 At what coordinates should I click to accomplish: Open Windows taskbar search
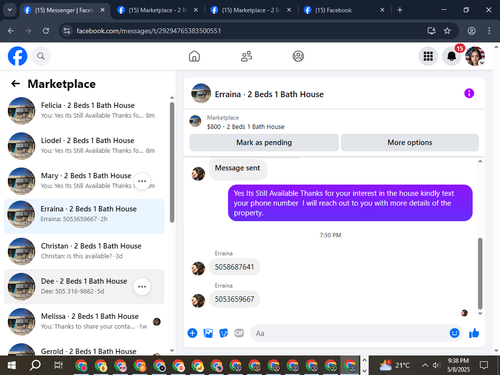pyautogui.click(x=35, y=365)
